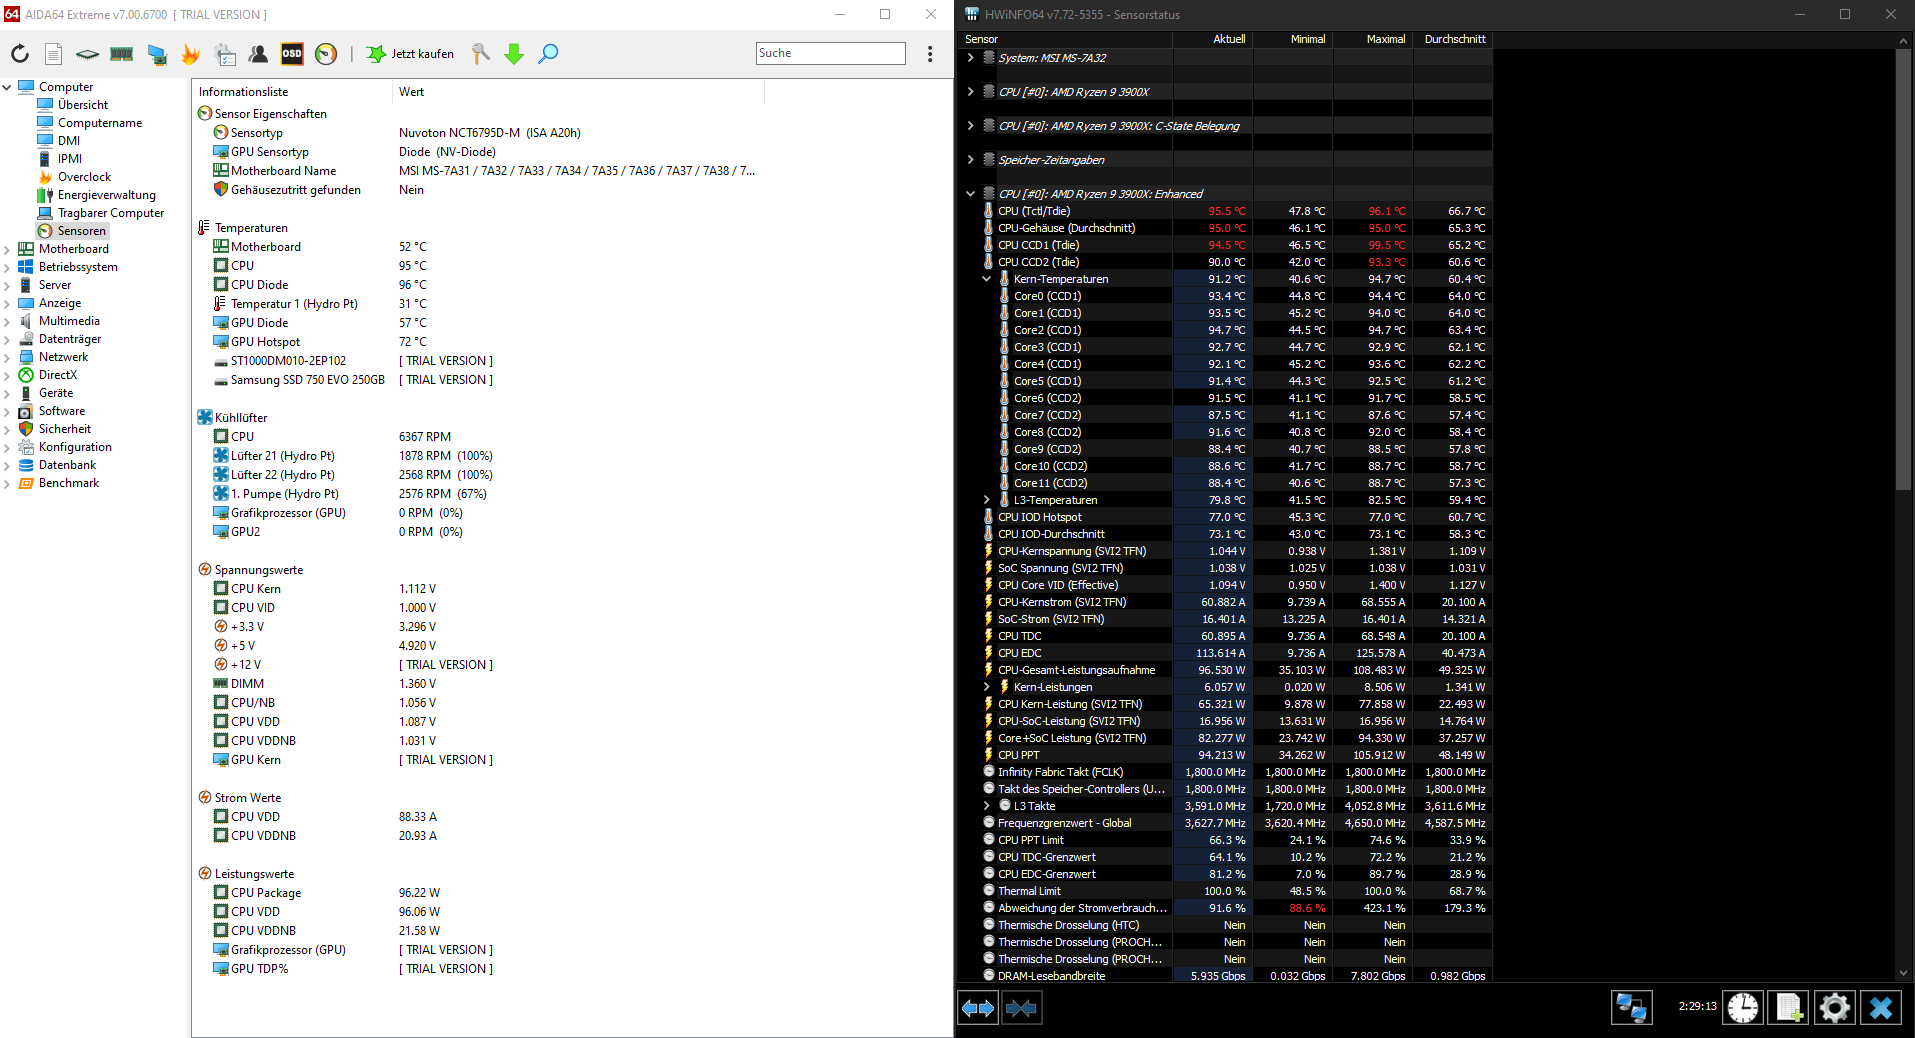
Task: Expand the Kern-Leistungen entry
Action: [986, 687]
